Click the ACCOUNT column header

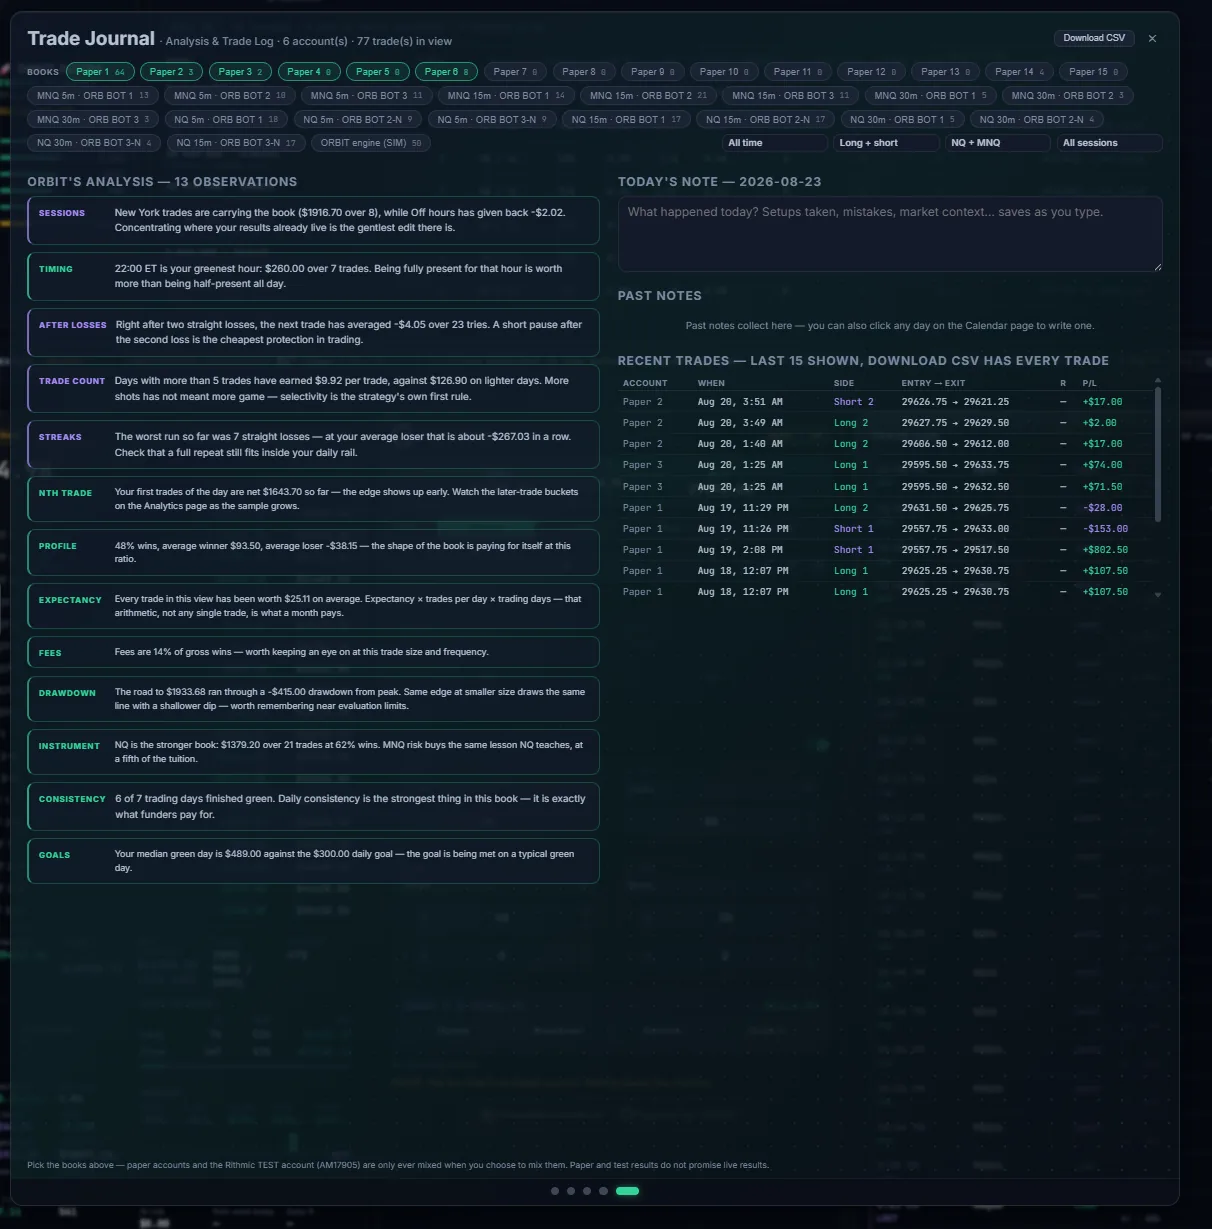tap(645, 383)
